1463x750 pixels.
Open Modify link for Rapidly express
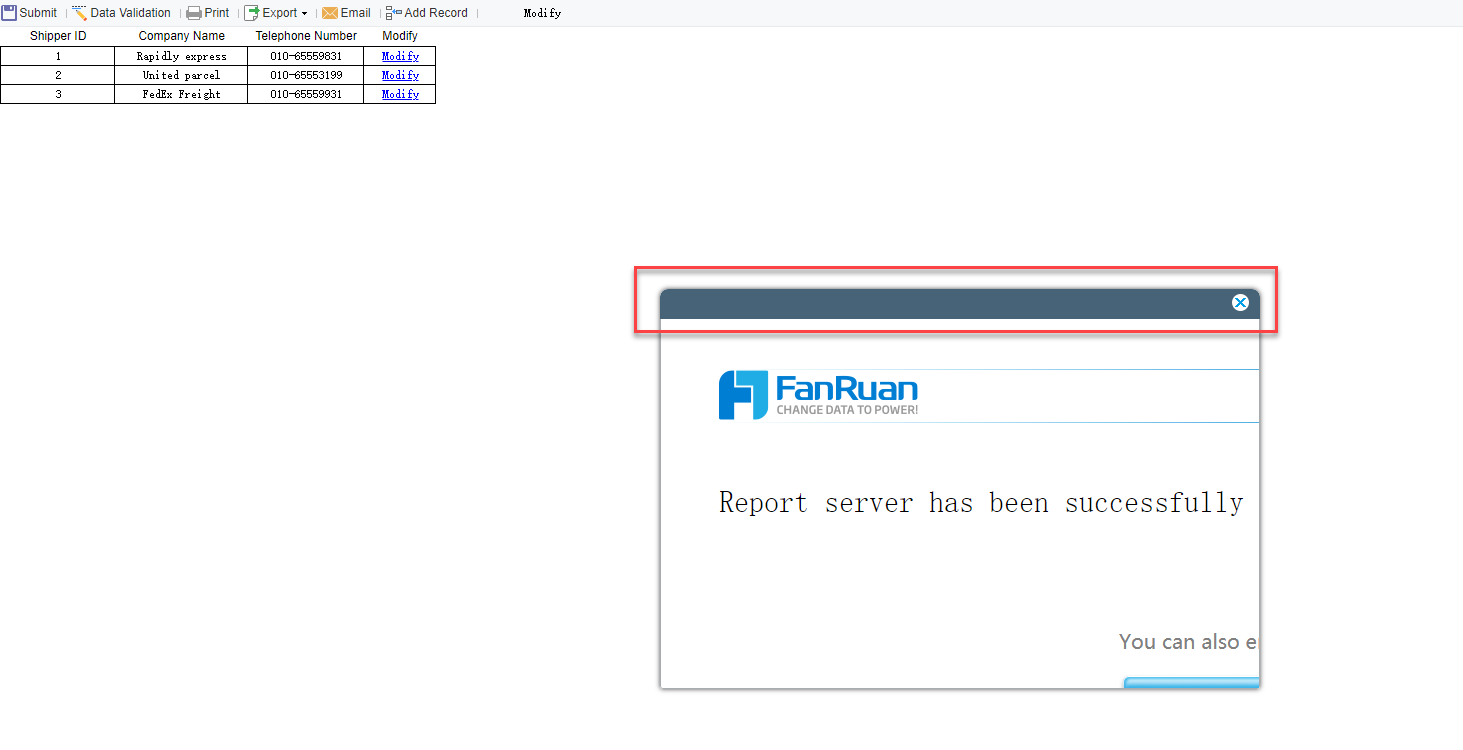click(x=400, y=56)
